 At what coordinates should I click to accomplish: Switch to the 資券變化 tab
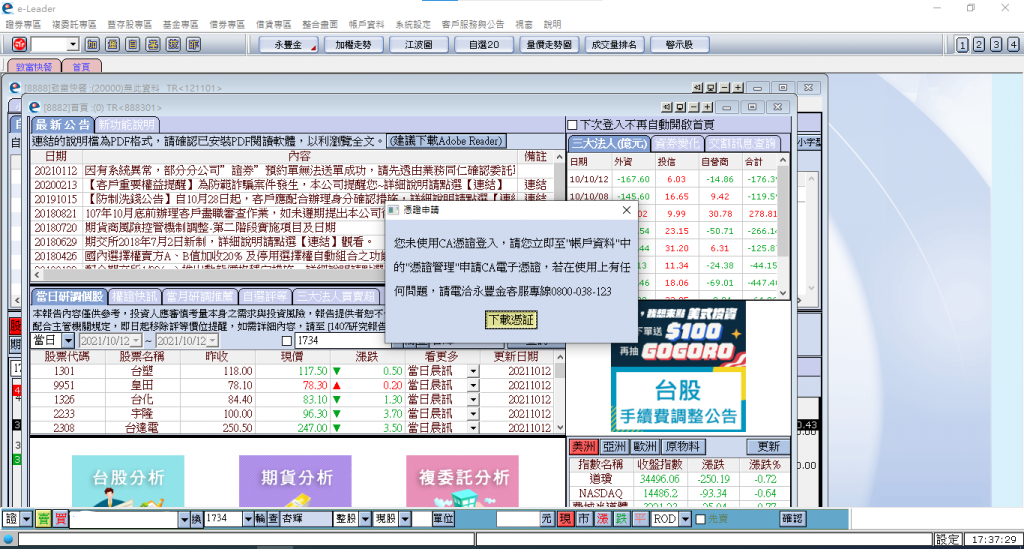(677, 143)
